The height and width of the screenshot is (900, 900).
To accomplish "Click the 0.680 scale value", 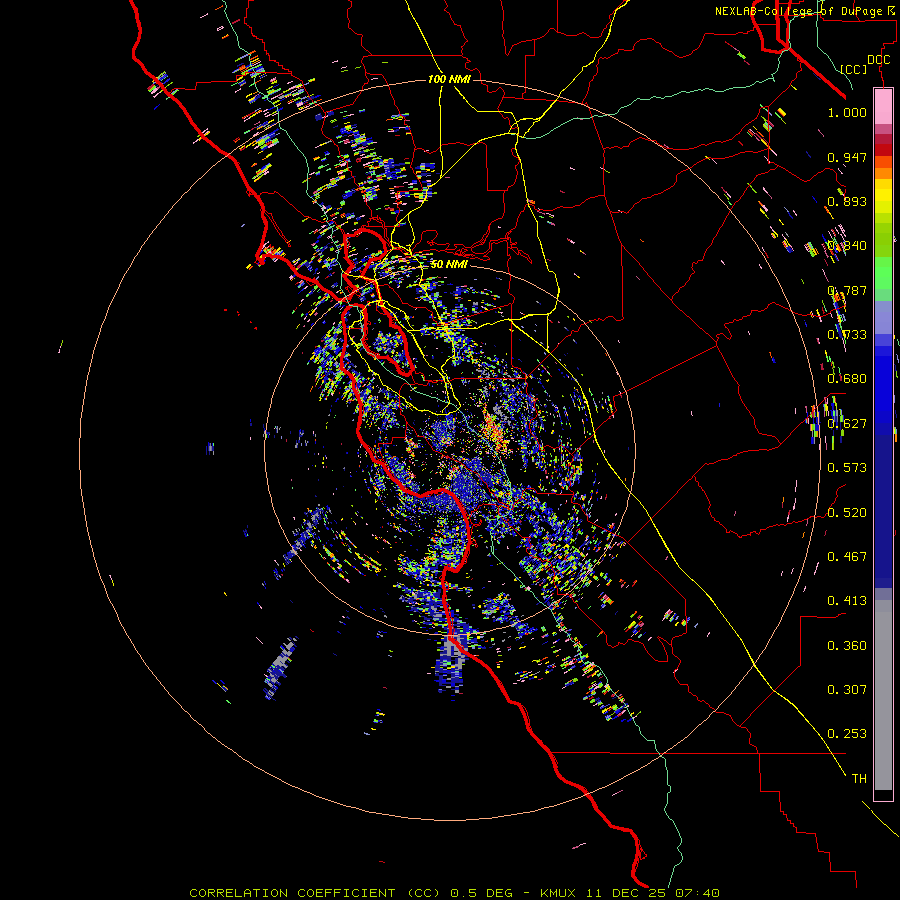I will pyautogui.click(x=847, y=379).
